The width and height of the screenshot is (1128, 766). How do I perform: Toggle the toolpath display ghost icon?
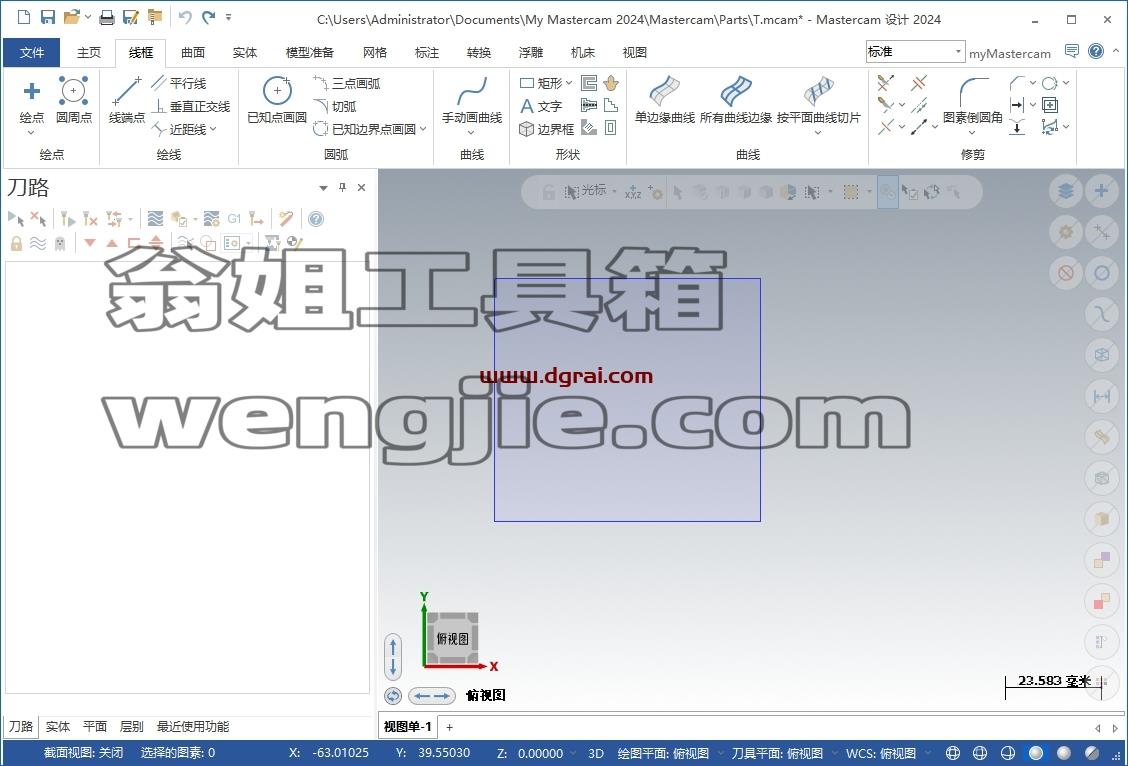pos(60,243)
